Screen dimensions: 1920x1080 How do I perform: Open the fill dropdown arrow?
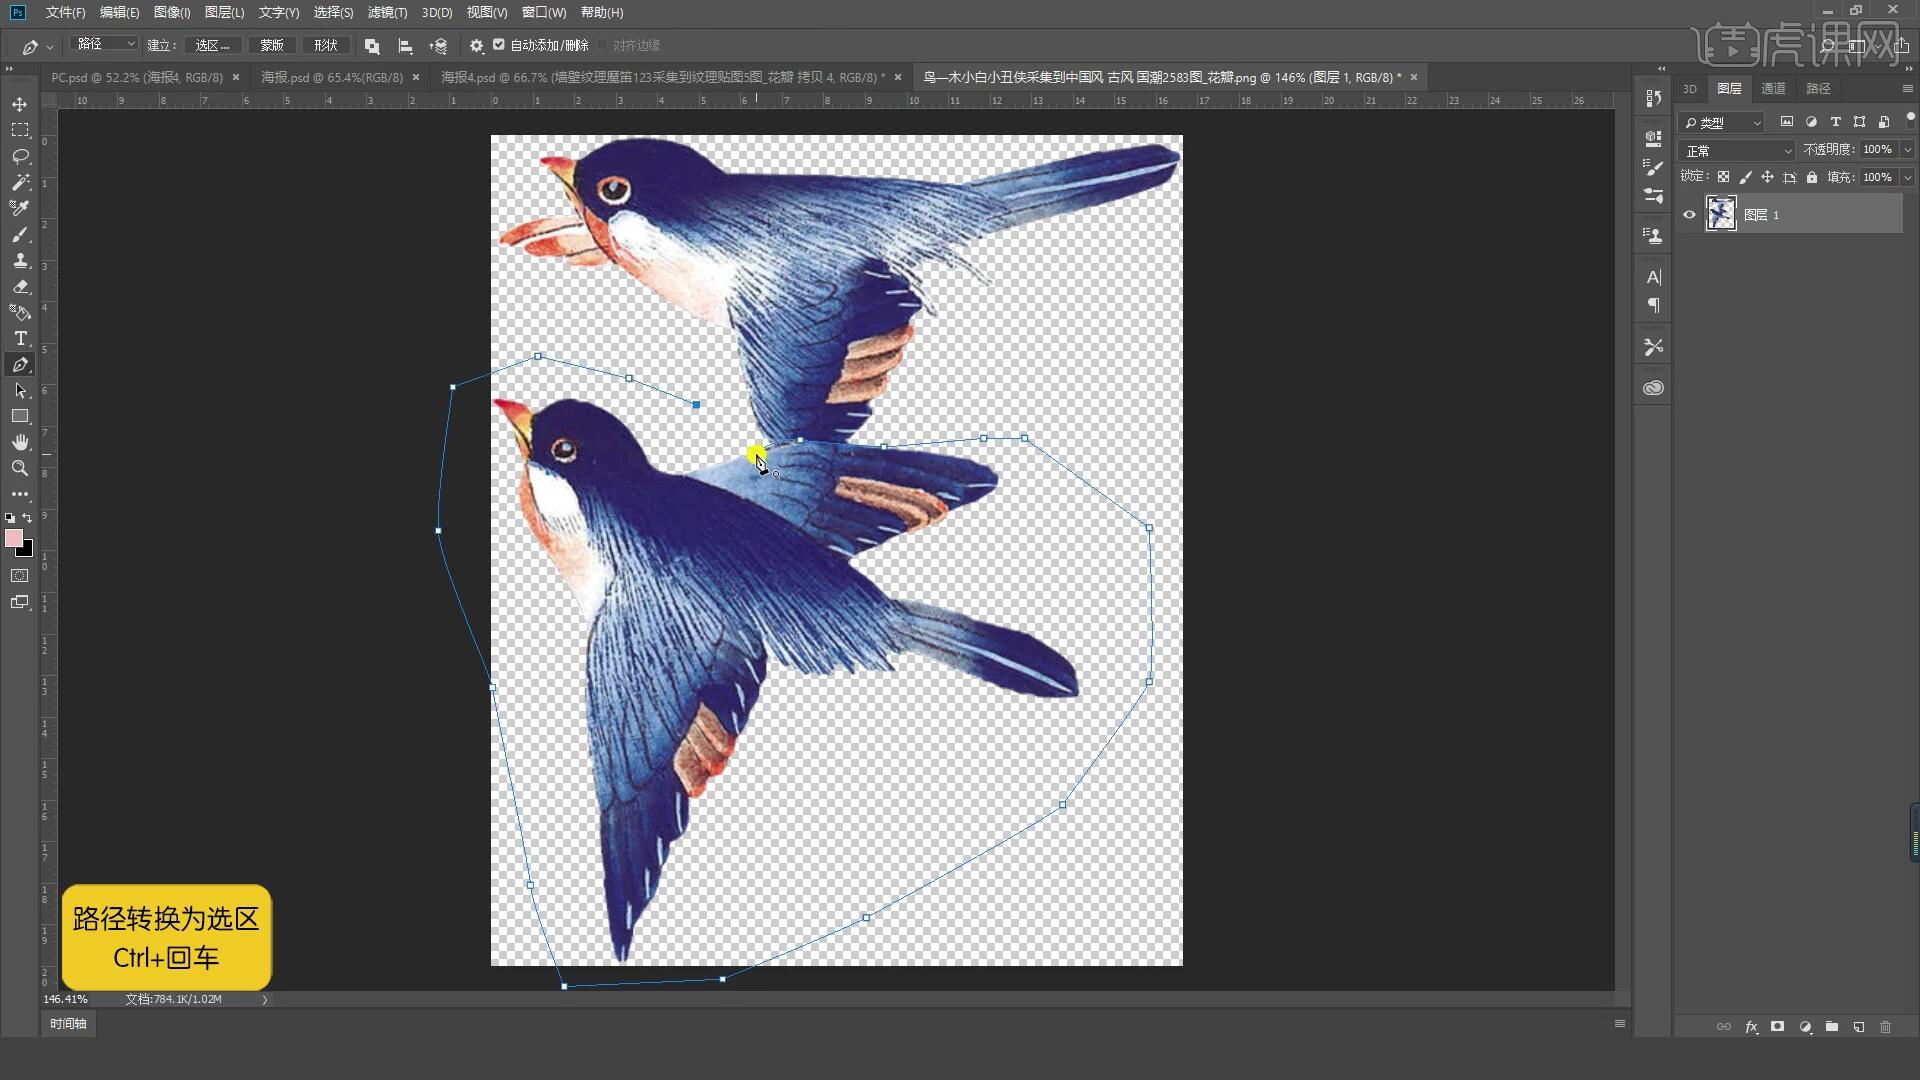1907,178
